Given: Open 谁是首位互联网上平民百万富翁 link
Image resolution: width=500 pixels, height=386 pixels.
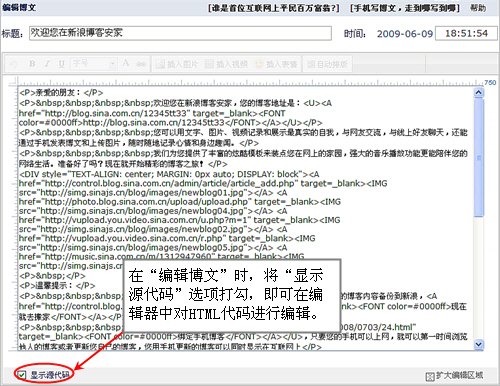Looking at the screenshot, I should click(x=274, y=8).
